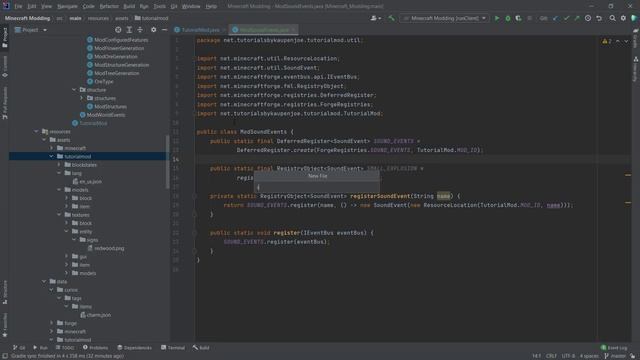
Task: Open the Problems tool window
Action: click(96, 348)
